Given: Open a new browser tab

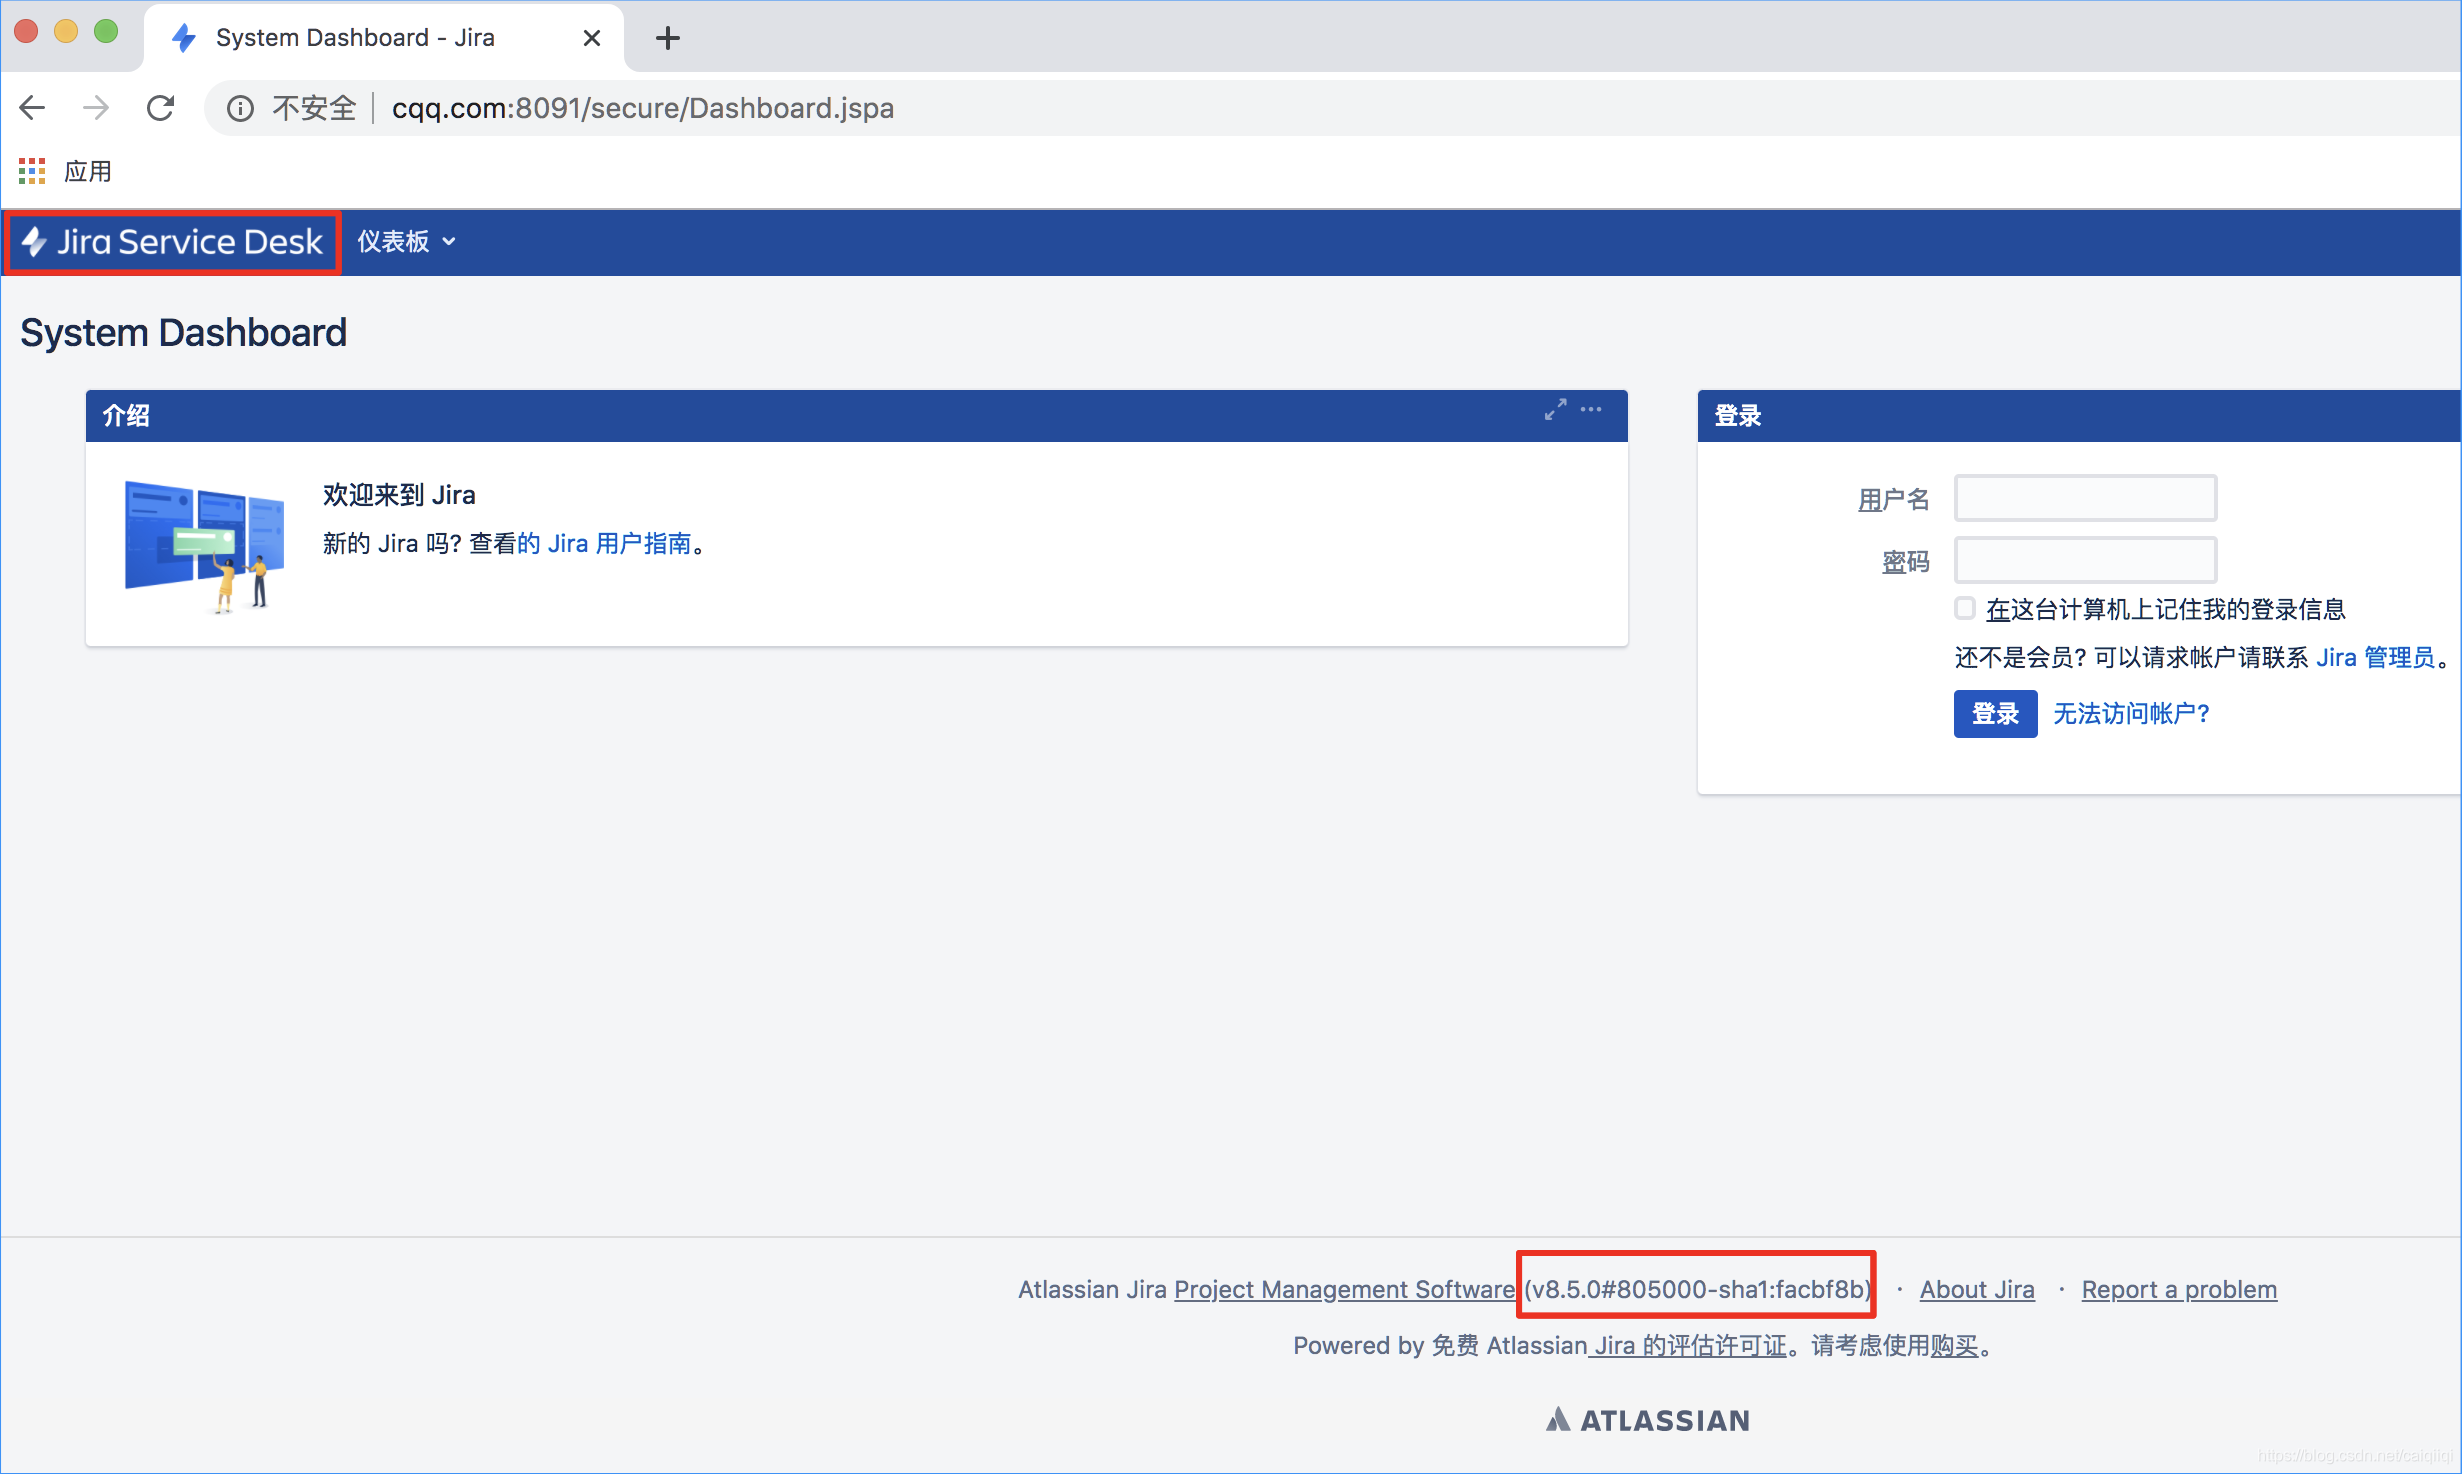Looking at the screenshot, I should pos(667,38).
